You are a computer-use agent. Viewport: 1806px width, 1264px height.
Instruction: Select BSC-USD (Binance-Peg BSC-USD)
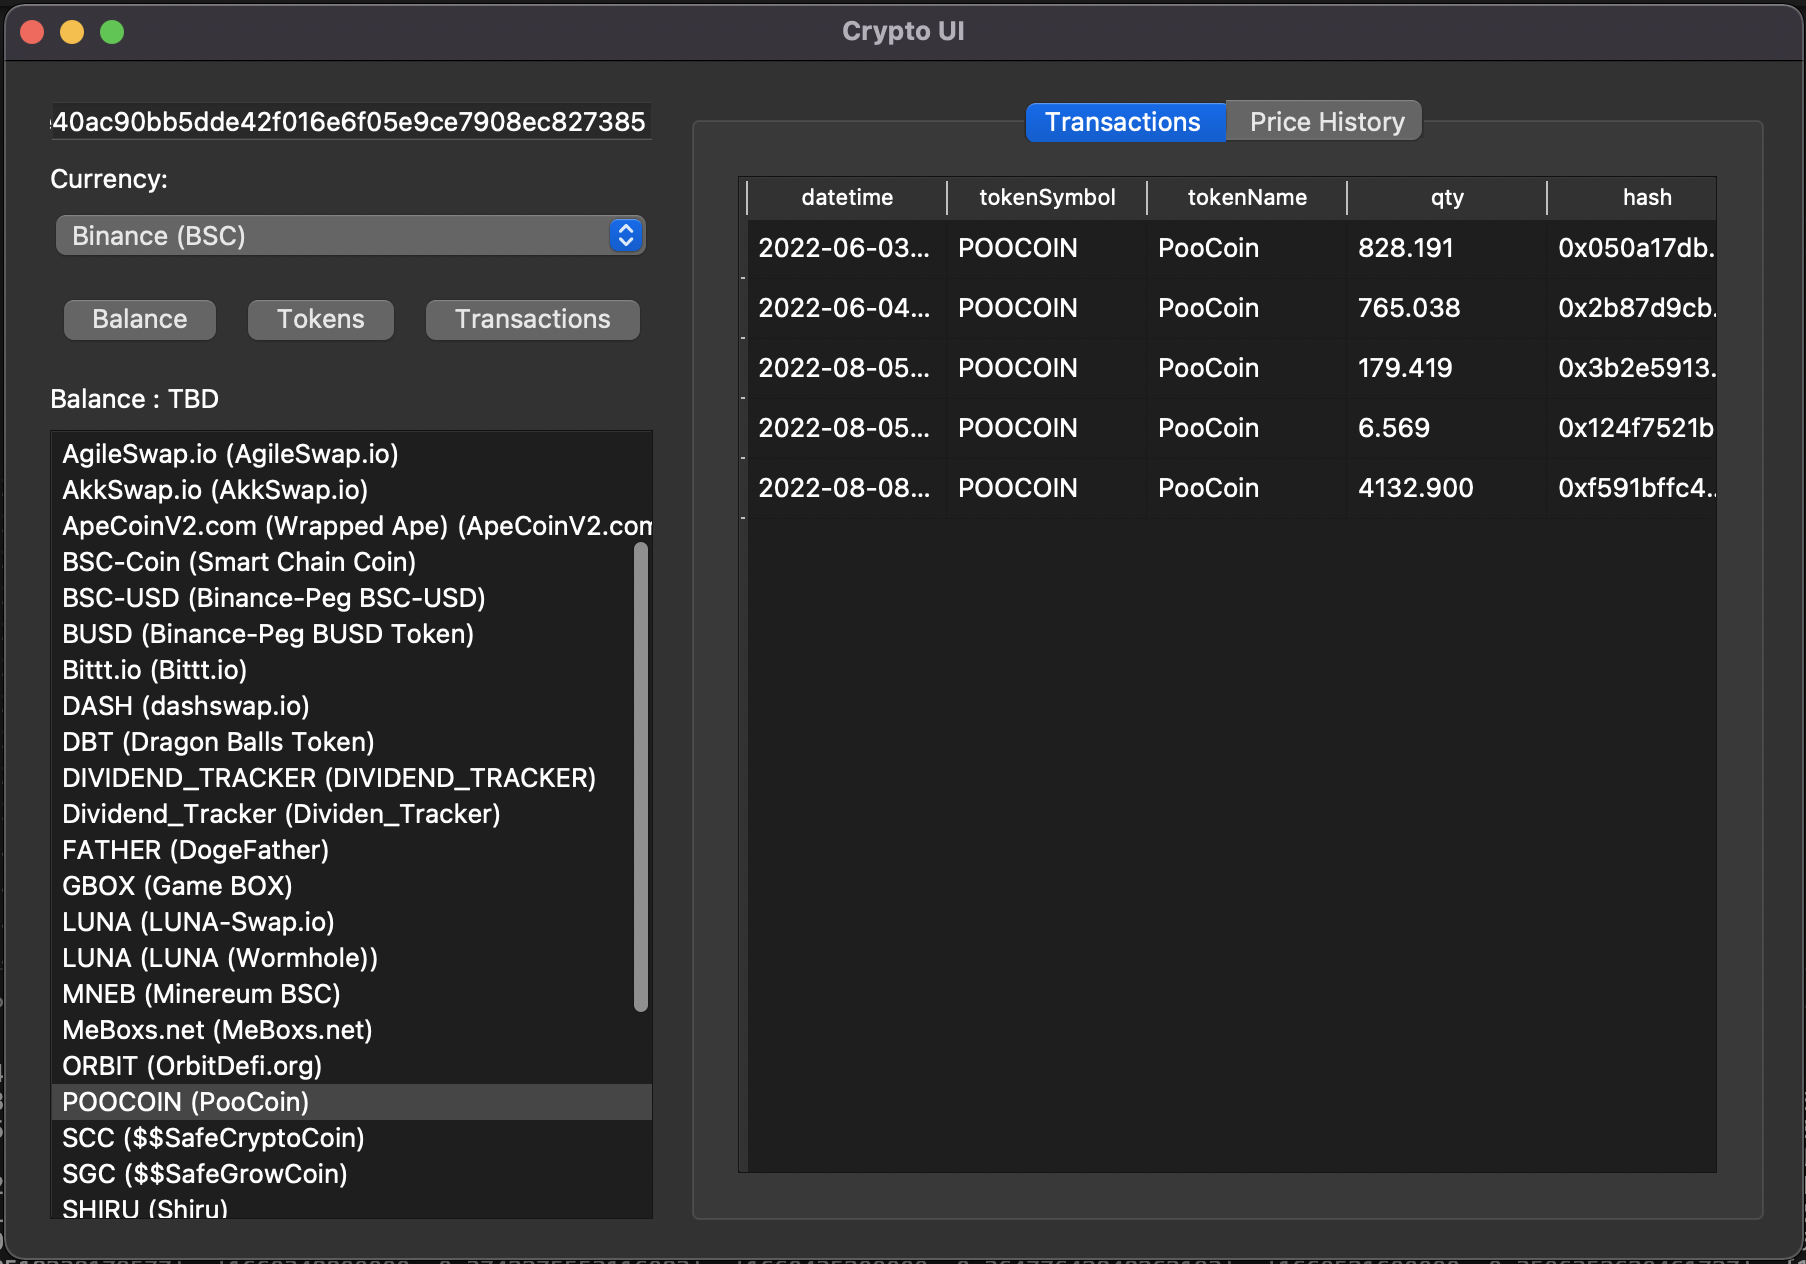[x=351, y=598]
